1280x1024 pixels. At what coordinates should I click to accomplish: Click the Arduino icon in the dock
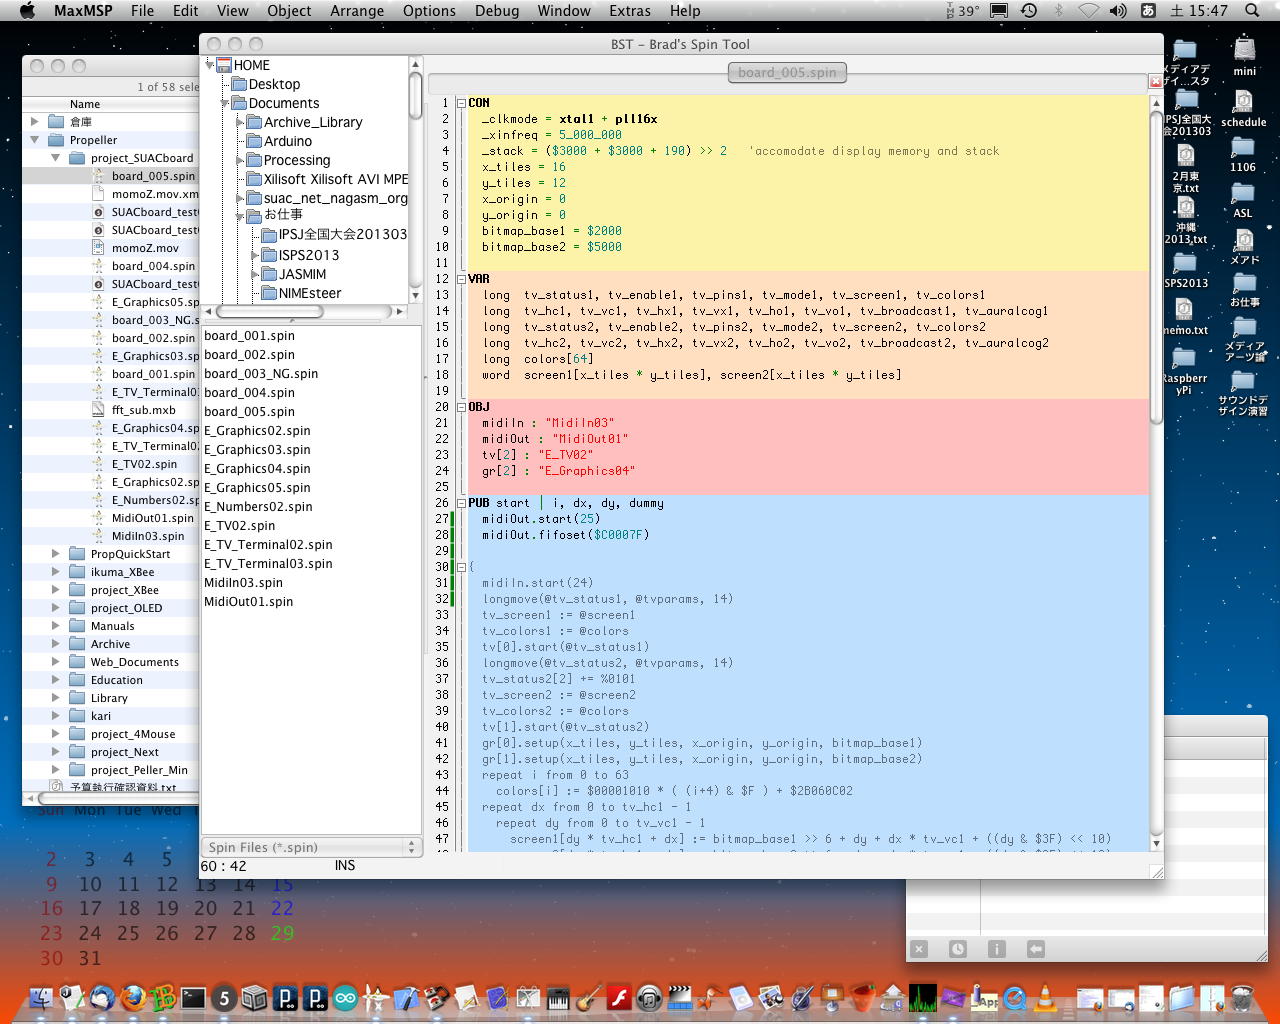pos(346,998)
